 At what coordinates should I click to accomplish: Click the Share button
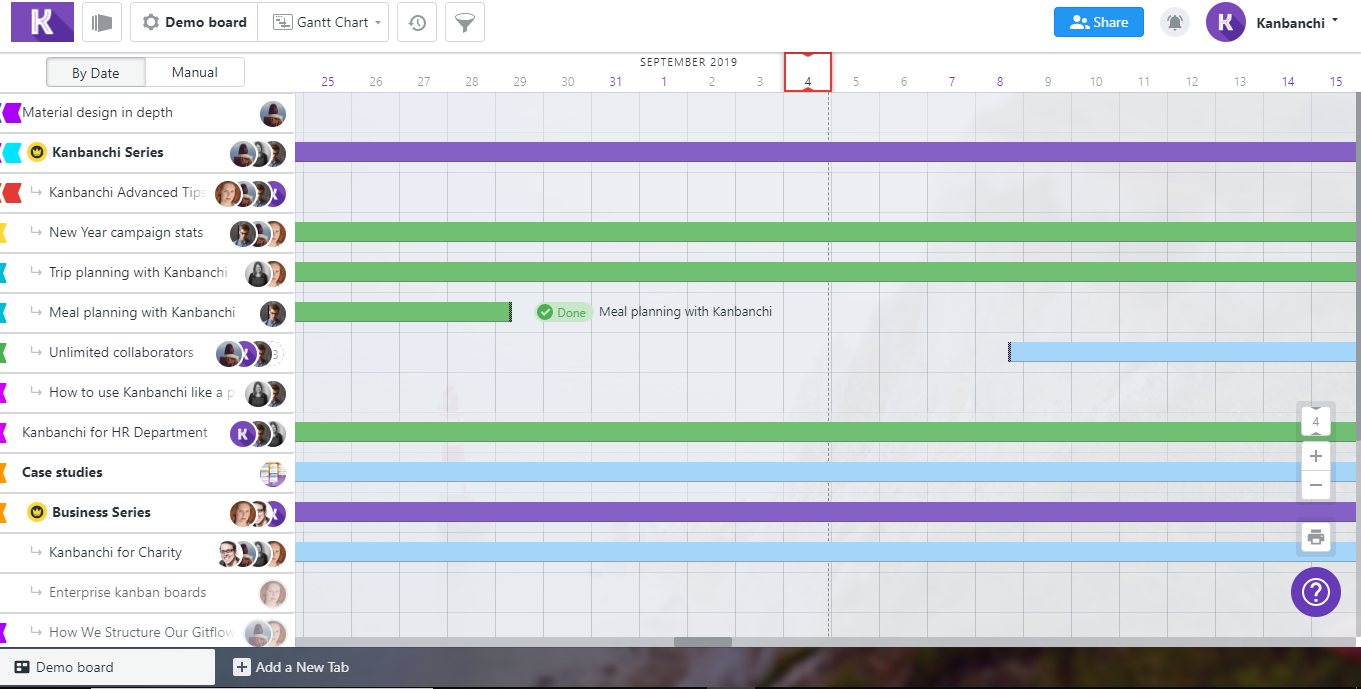point(1099,22)
